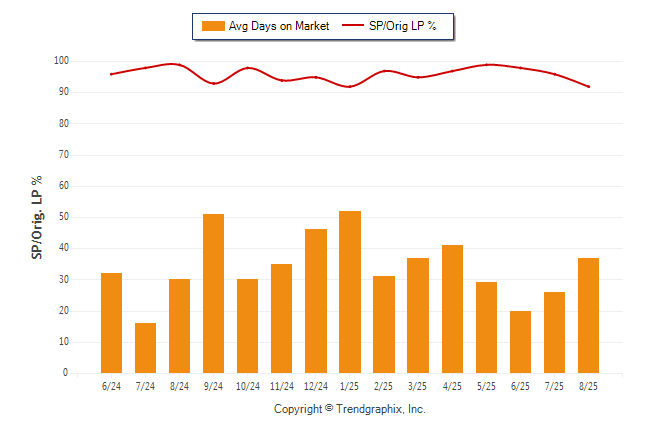Click the Copyright Trendgraphix, Inc. text
Viewport: 646px width, 434px height.
[350, 409]
